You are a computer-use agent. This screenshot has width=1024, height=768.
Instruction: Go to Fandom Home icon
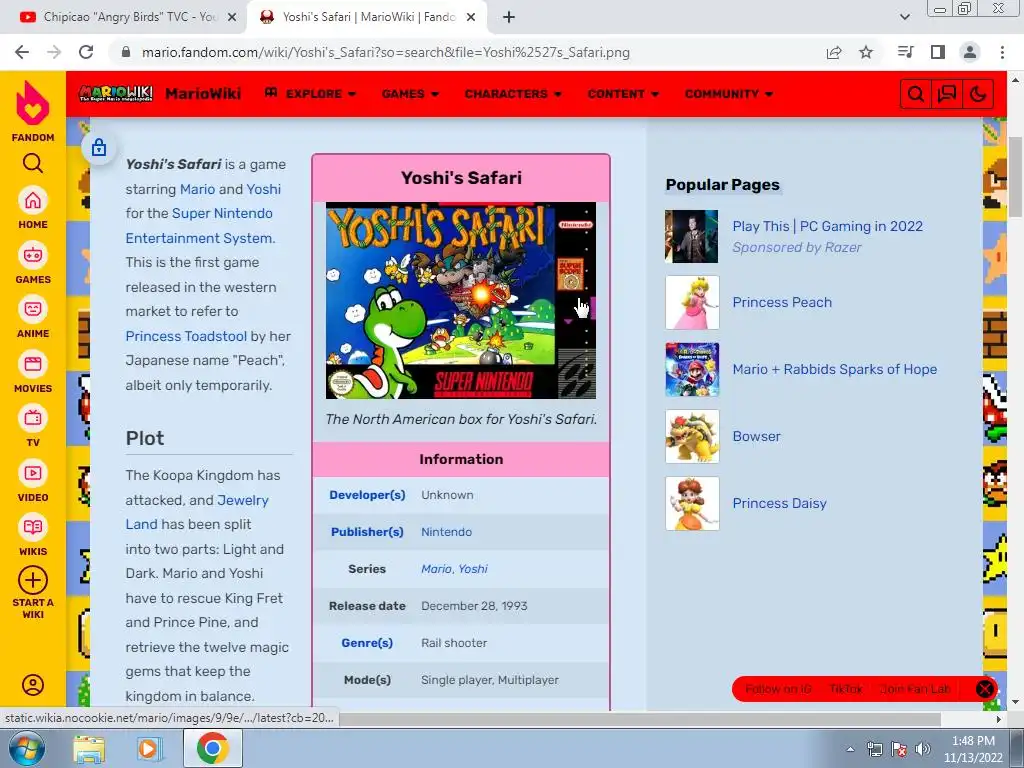click(33, 200)
